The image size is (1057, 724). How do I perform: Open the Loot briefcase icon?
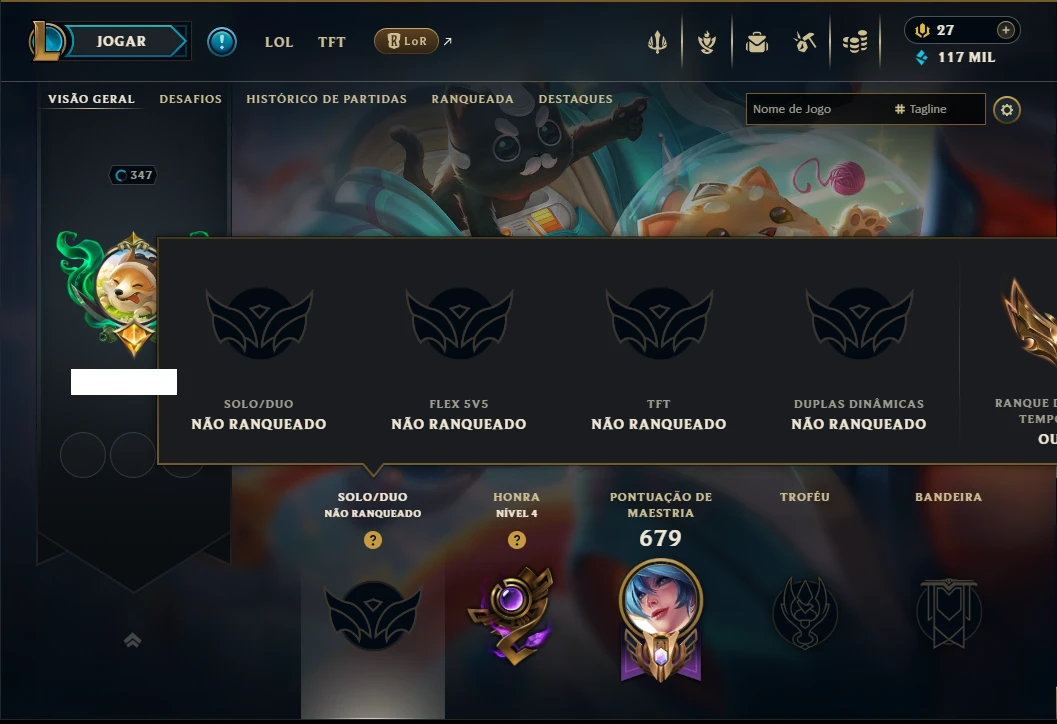(757, 42)
